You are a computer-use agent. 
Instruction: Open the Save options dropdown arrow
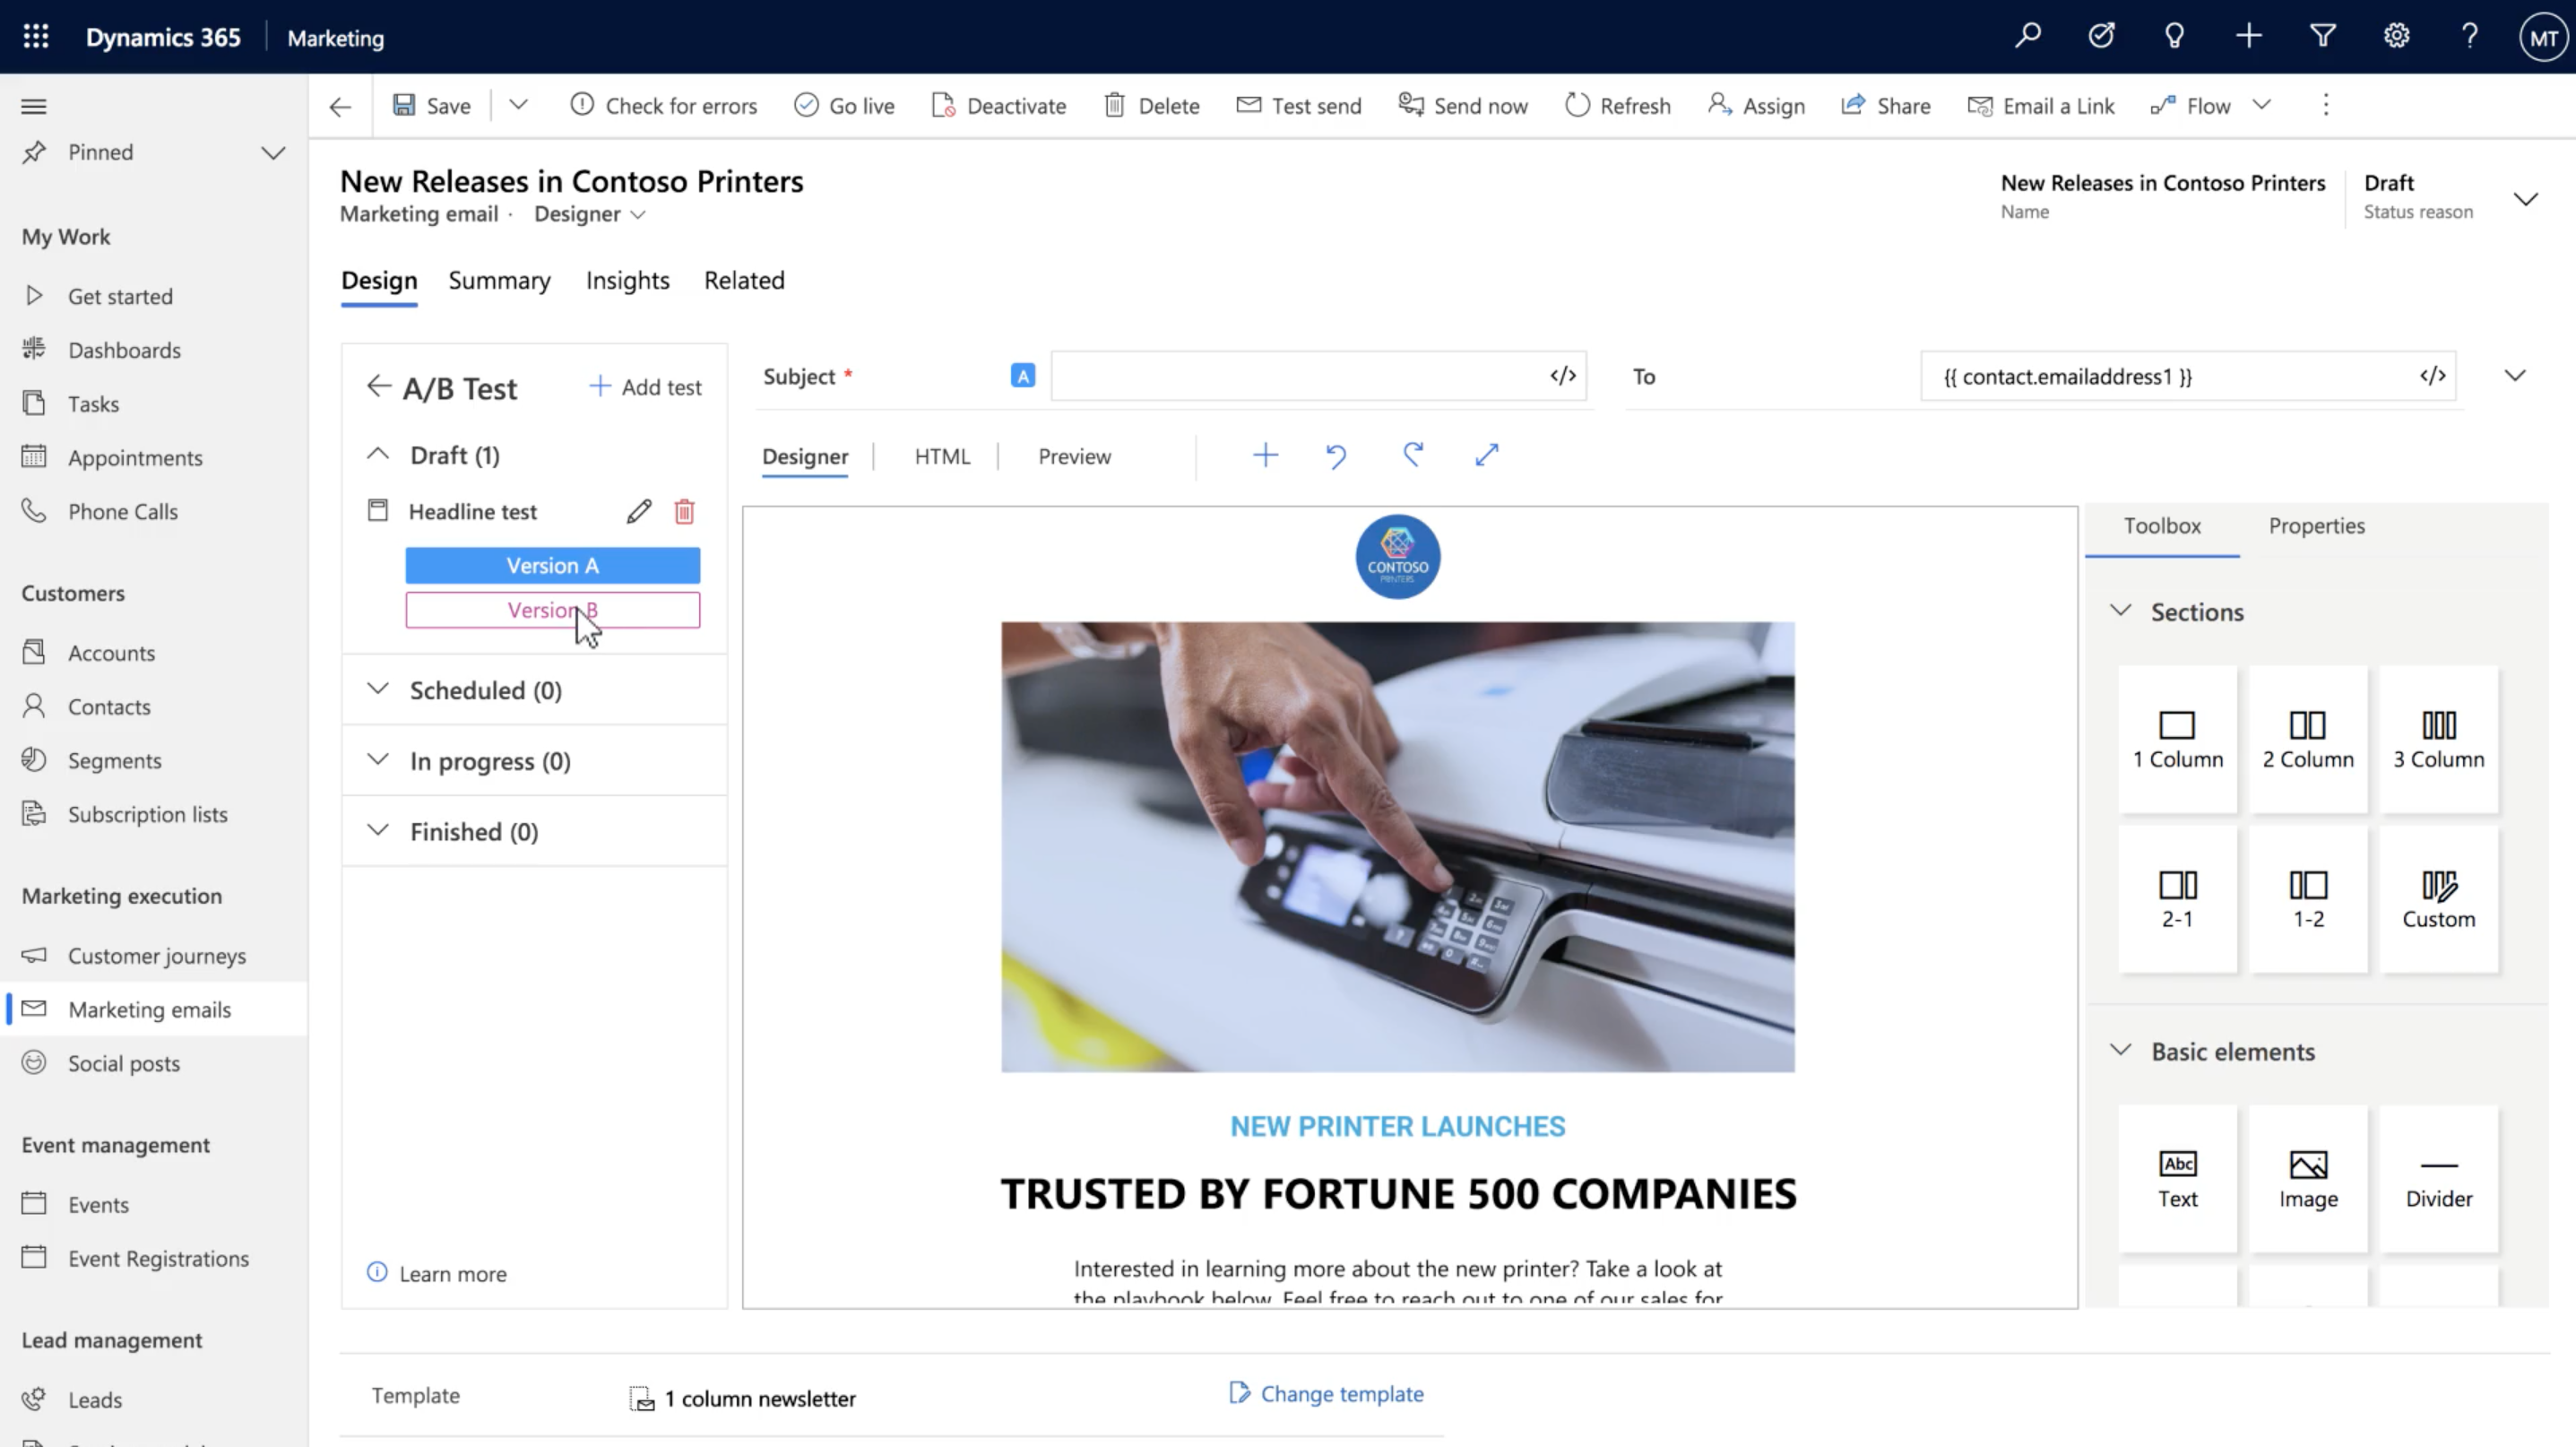518,104
